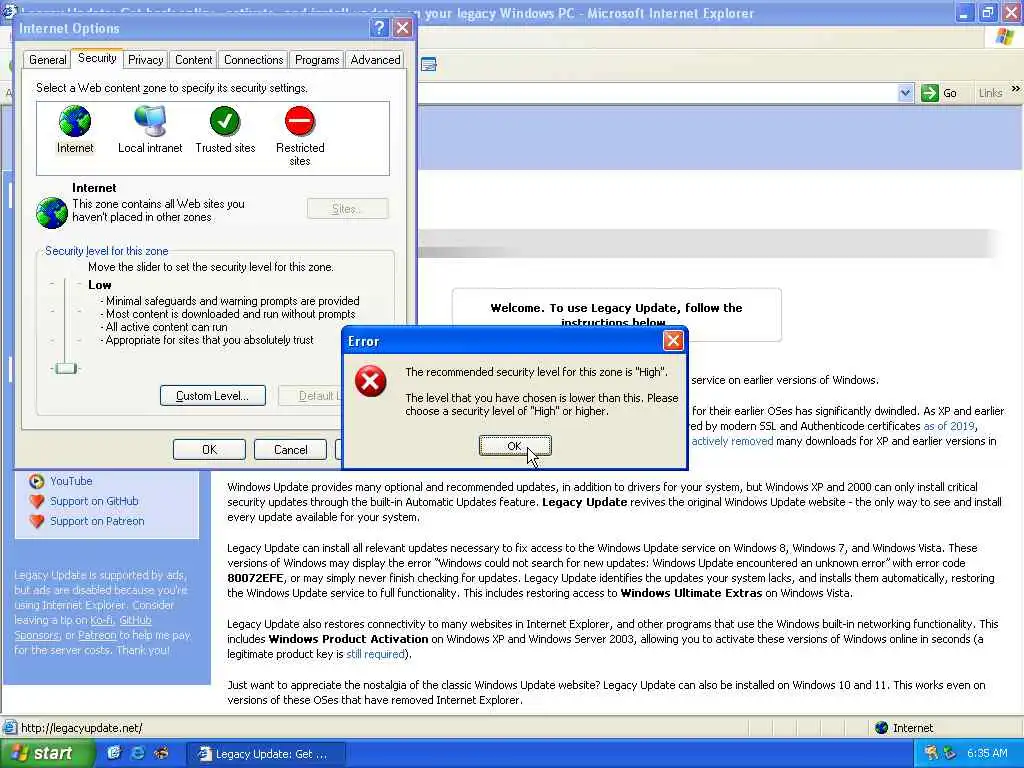Click the Custom Level... button
Image resolution: width=1024 pixels, height=768 pixels.
[213, 396]
